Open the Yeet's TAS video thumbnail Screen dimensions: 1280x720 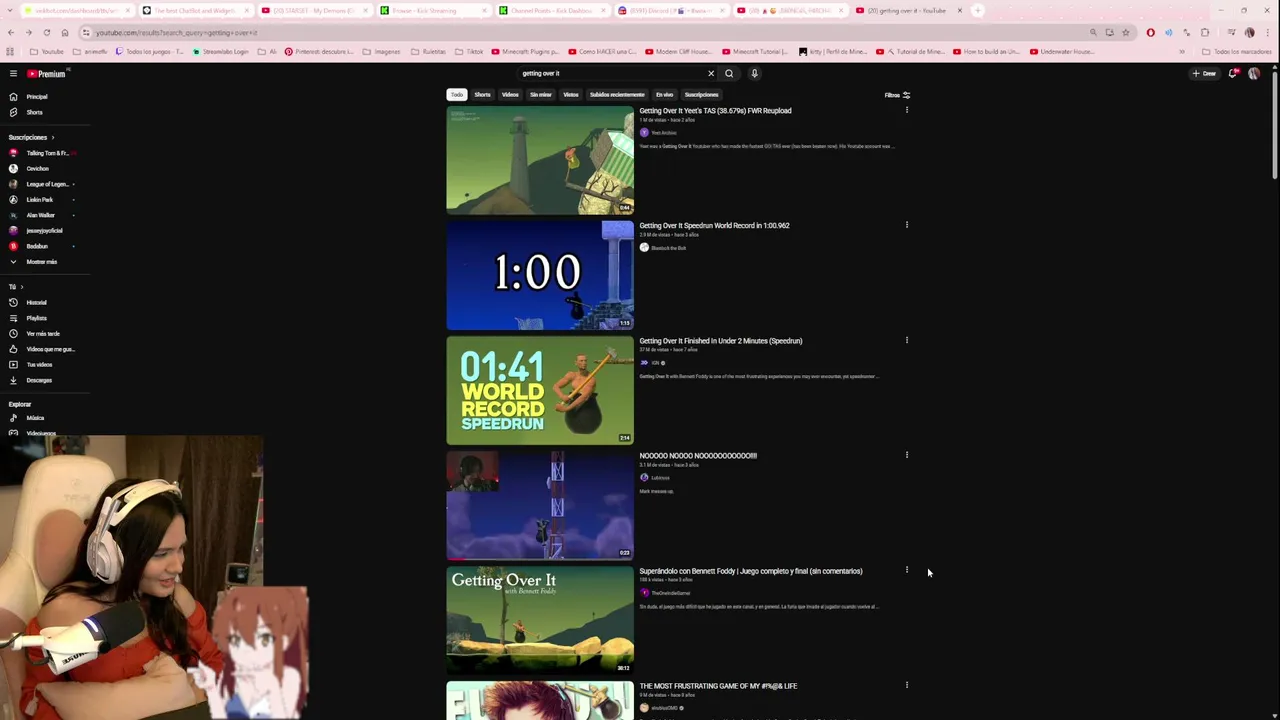[540, 160]
